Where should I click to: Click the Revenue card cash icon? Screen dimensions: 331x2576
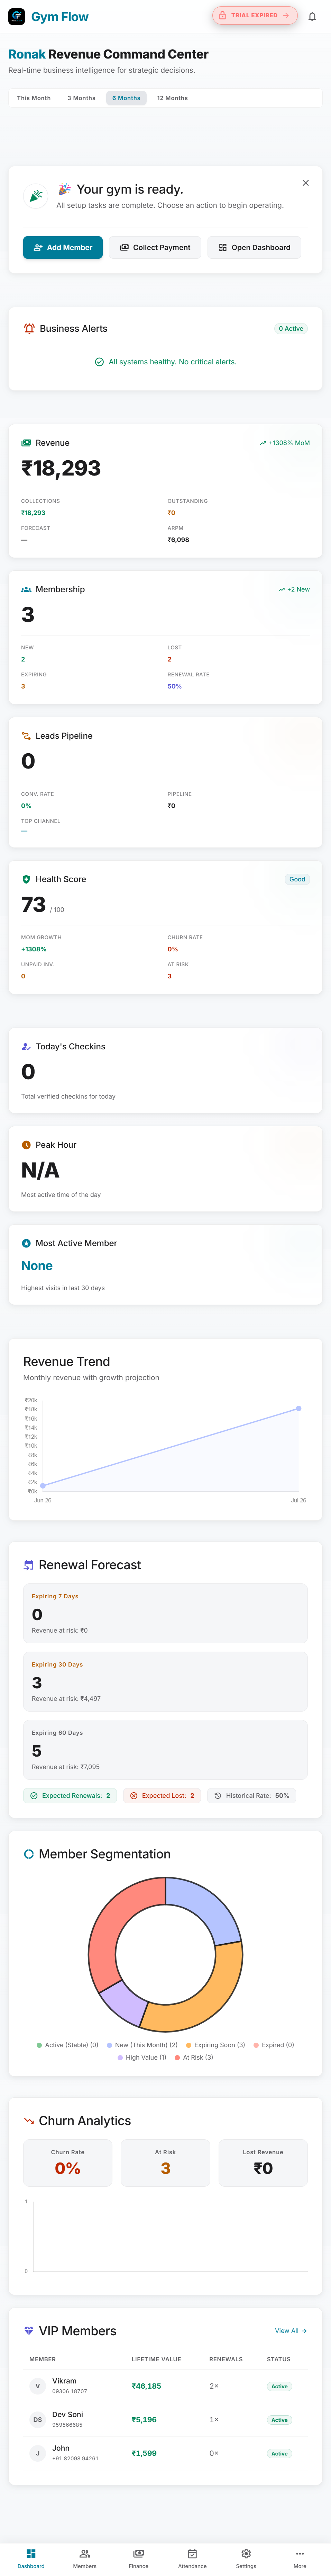(x=26, y=443)
